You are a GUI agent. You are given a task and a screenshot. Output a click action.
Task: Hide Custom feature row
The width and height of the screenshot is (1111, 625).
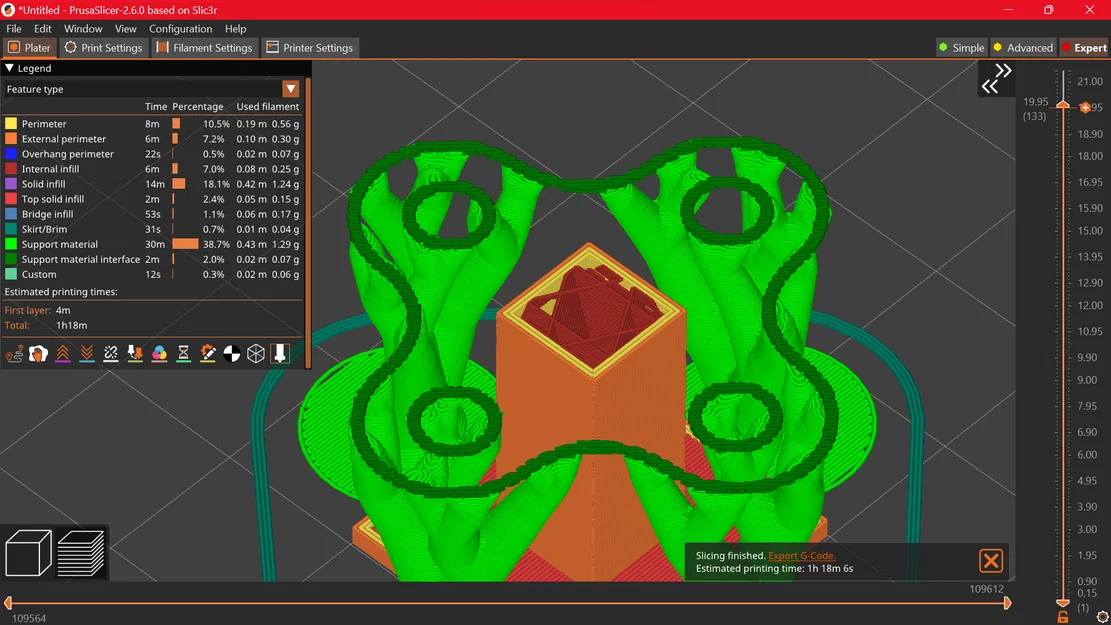[152, 274]
